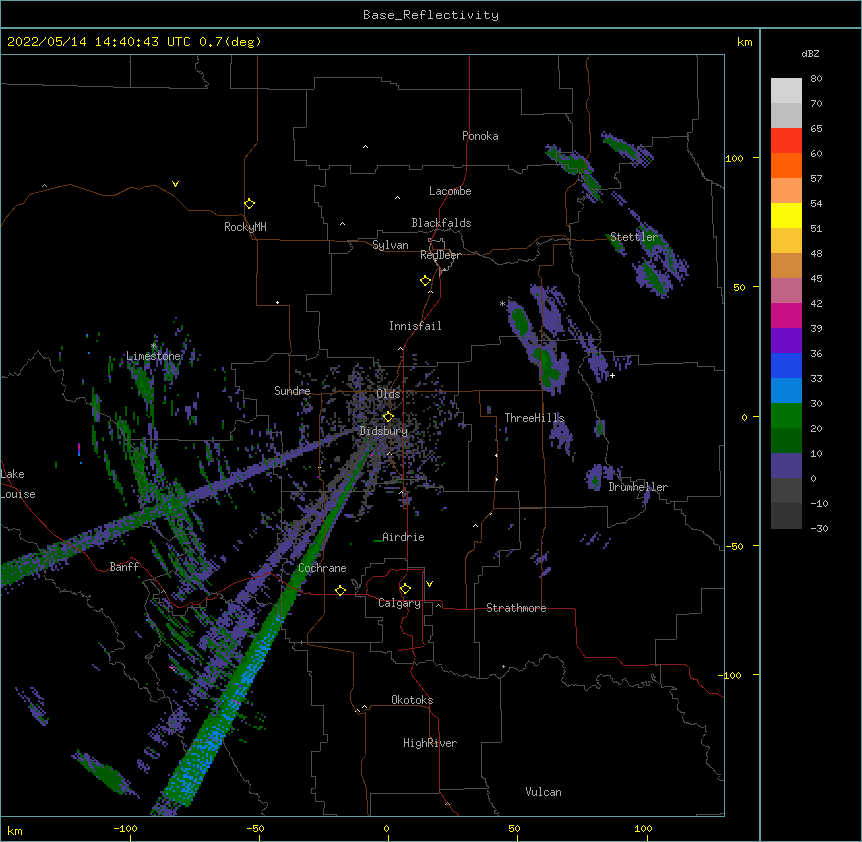This screenshot has height=842, width=862.
Task: Click the Drumheller label
Action: 638,487
